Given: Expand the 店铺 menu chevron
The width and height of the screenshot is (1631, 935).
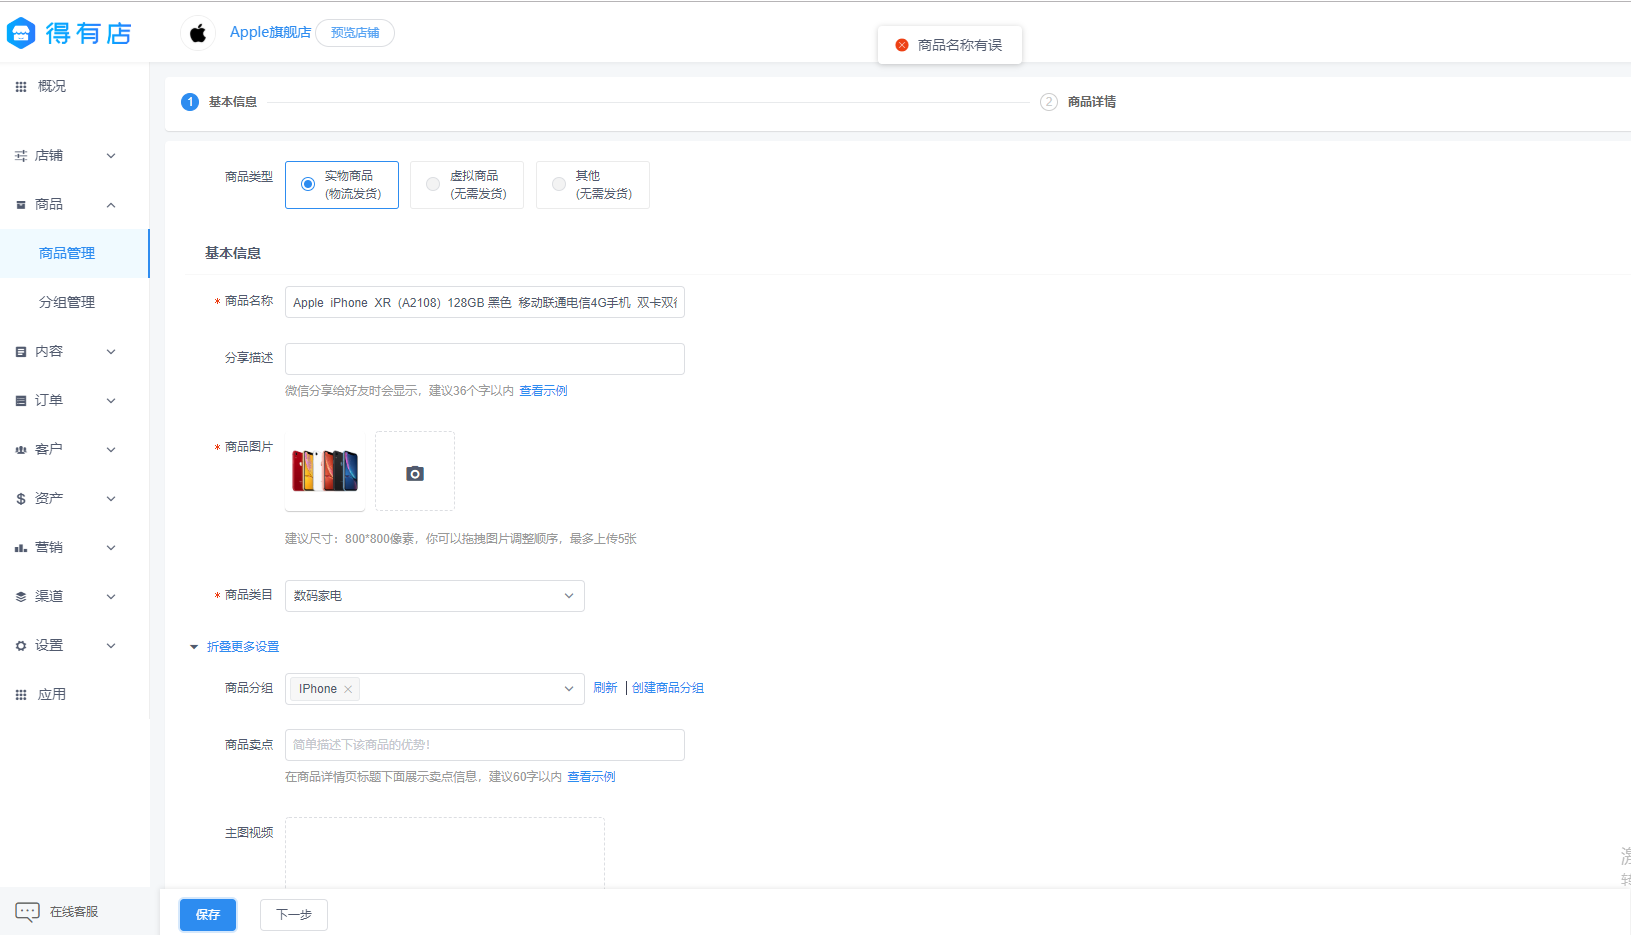Looking at the screenshot, I should (x=111, y=156).
